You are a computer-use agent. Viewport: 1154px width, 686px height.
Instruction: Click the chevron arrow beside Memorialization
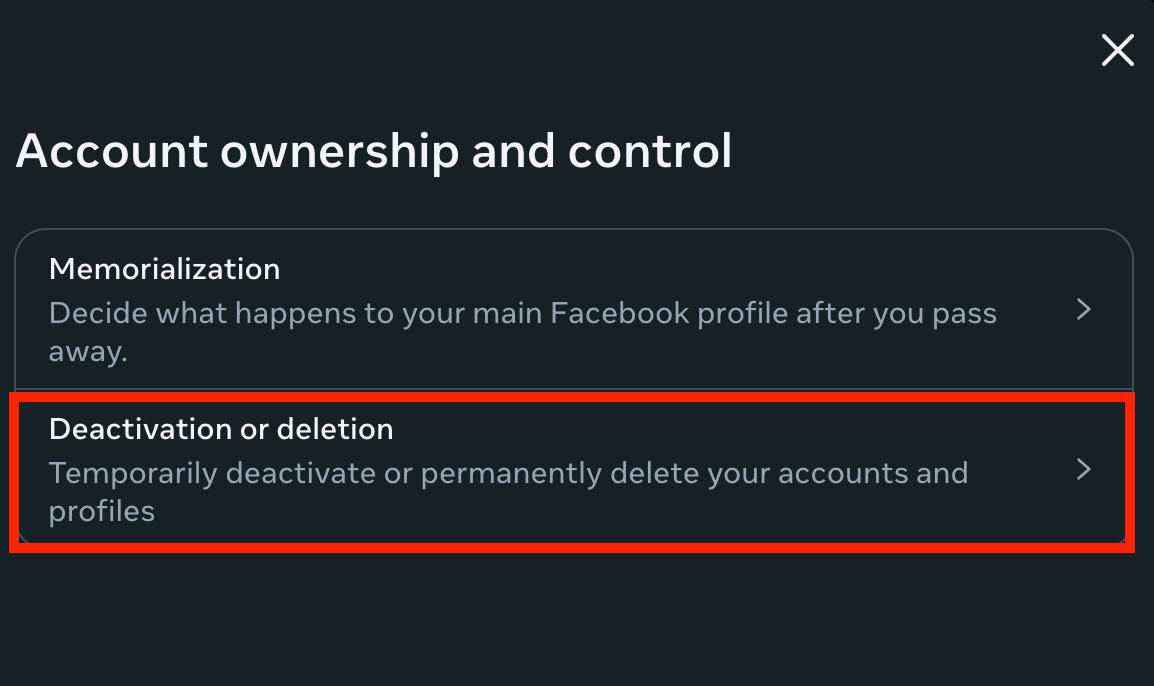1083,310
